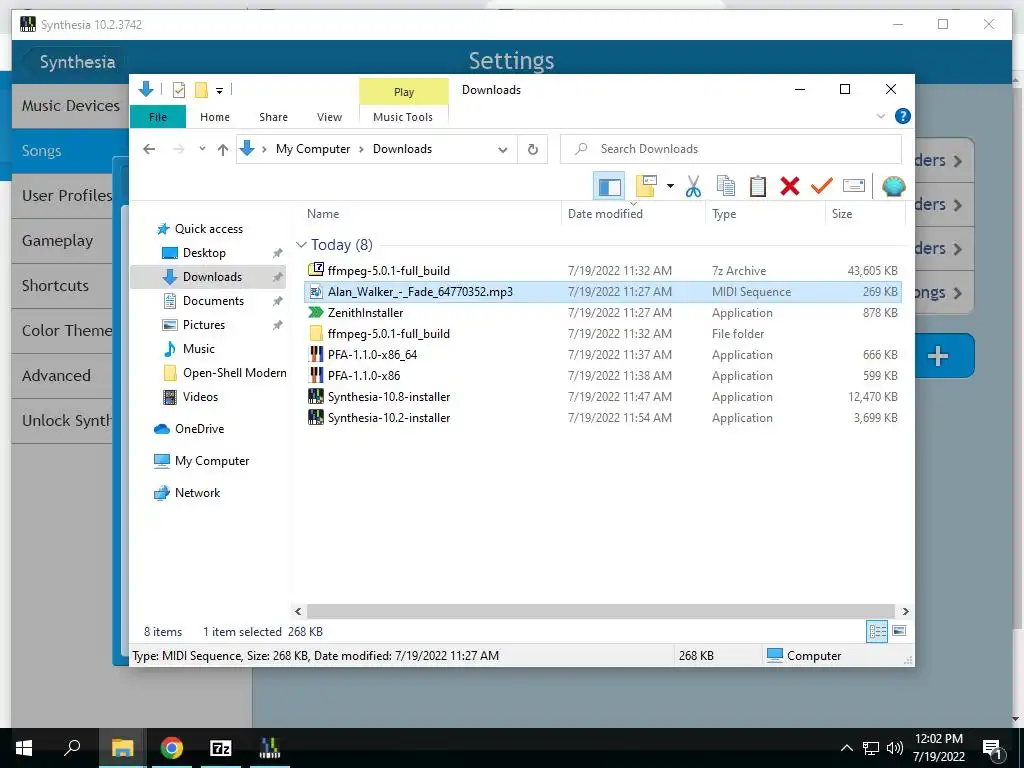Open Music Devices in Synthesia settings
The image size is (1024, 768).
[x=71, y=106]
